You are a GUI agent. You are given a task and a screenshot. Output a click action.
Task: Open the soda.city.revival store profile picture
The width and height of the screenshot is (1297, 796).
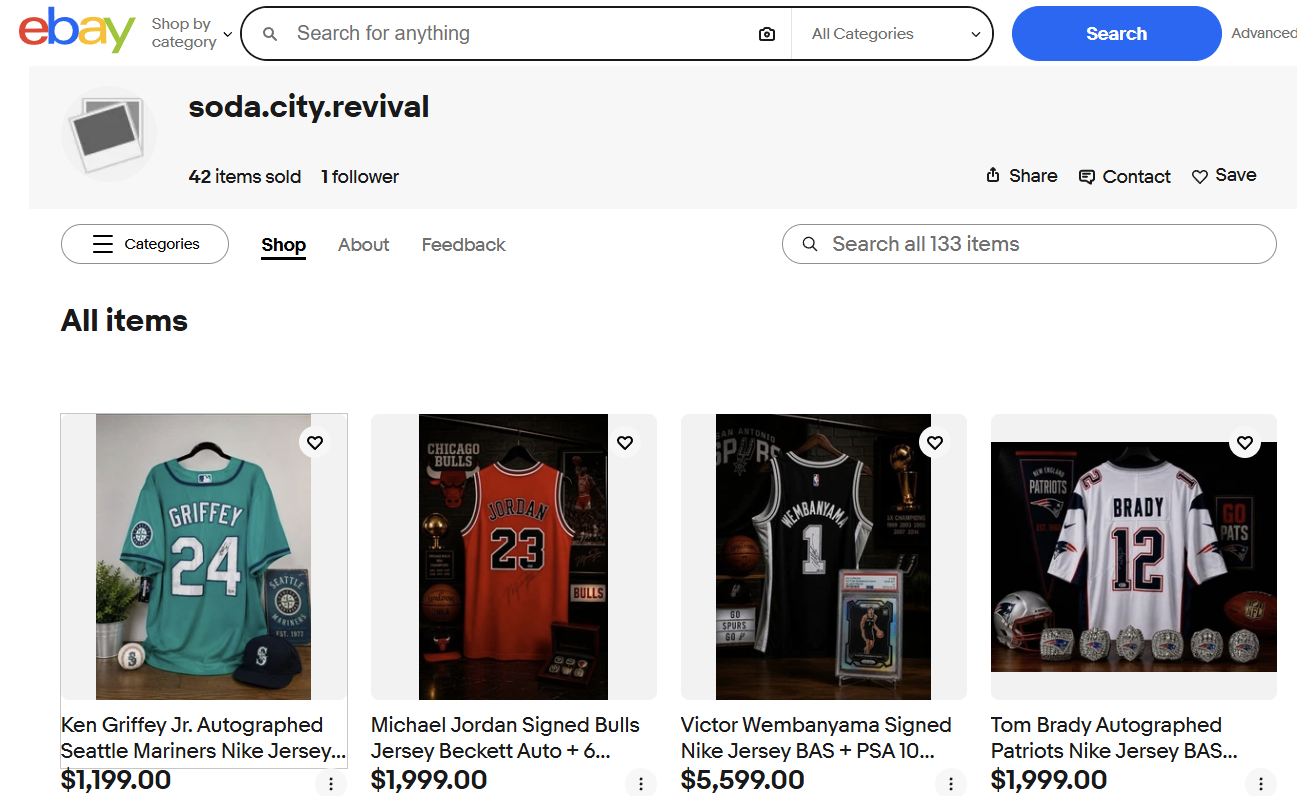point(109,133)
